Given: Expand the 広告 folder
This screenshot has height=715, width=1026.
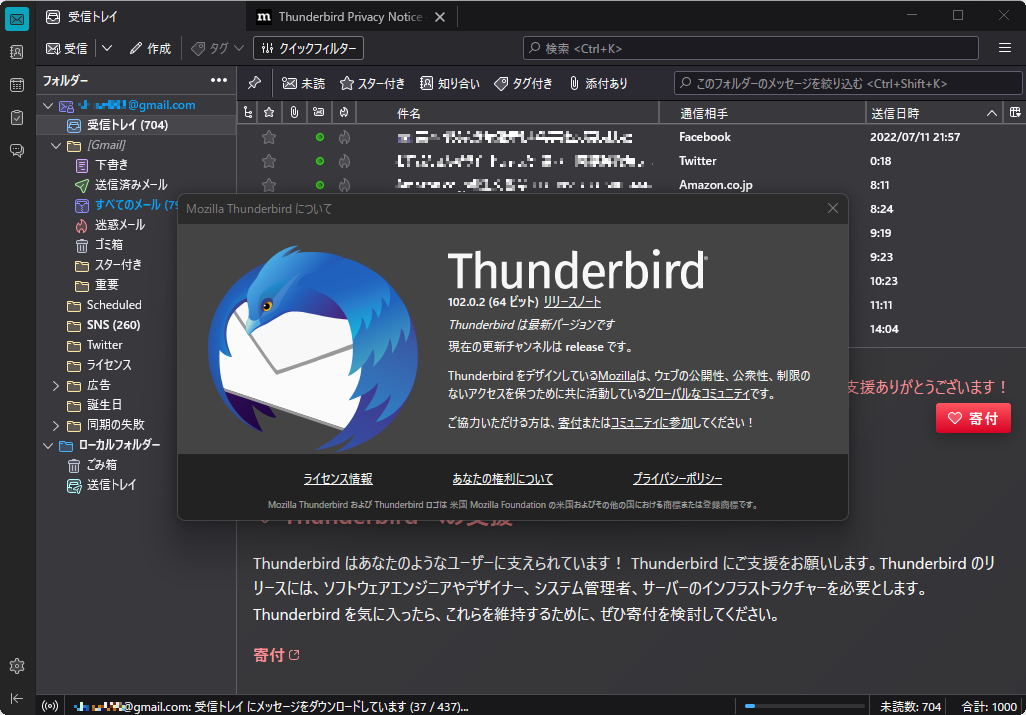Looking at the screenshot, I should pos(57,385).
